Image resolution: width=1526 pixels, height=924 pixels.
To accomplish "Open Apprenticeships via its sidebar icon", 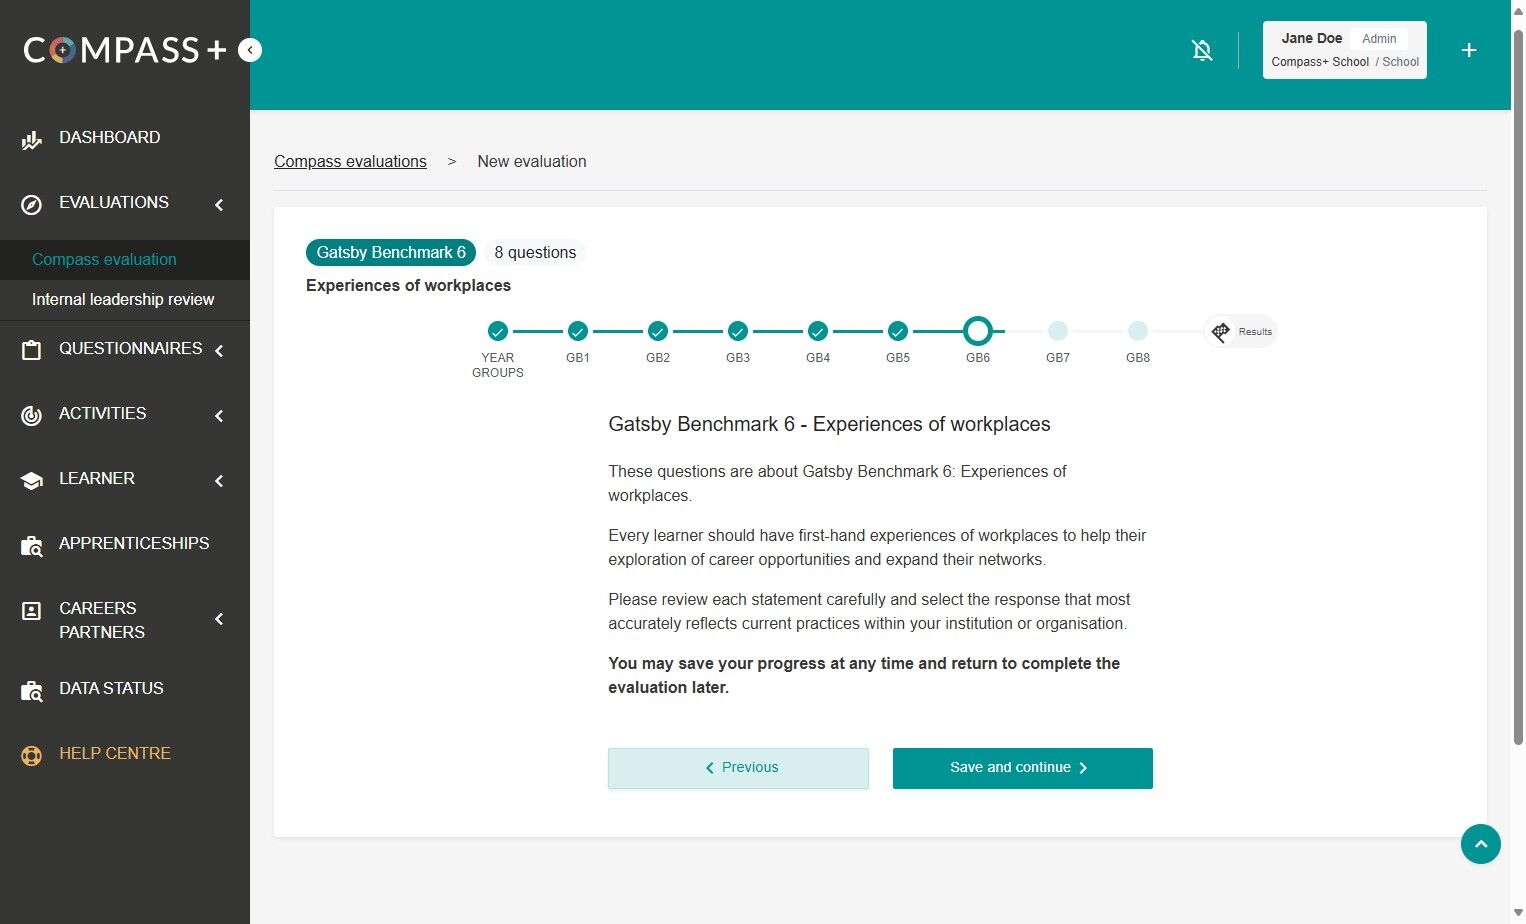I will pos(31,545).
